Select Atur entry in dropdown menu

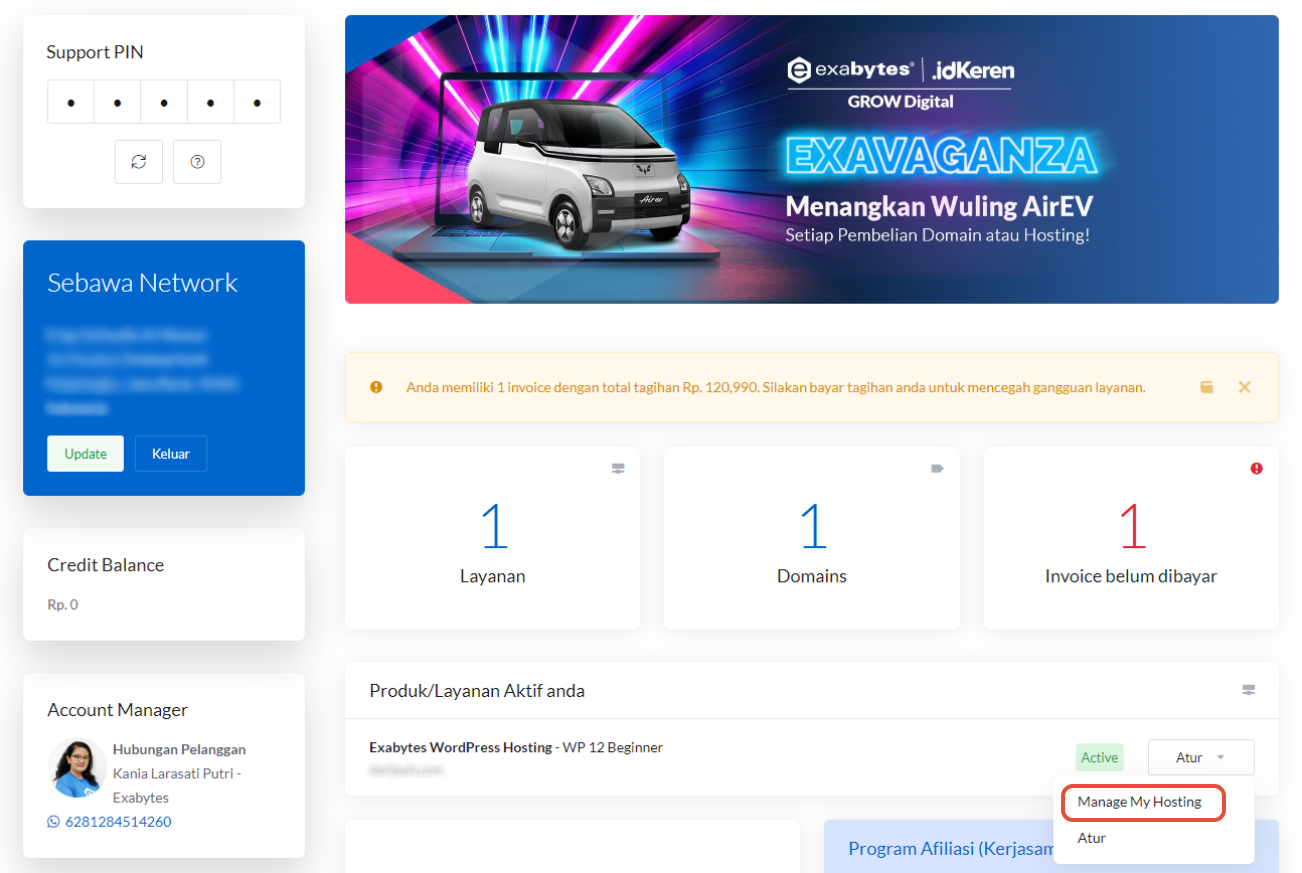(1092, 838)
